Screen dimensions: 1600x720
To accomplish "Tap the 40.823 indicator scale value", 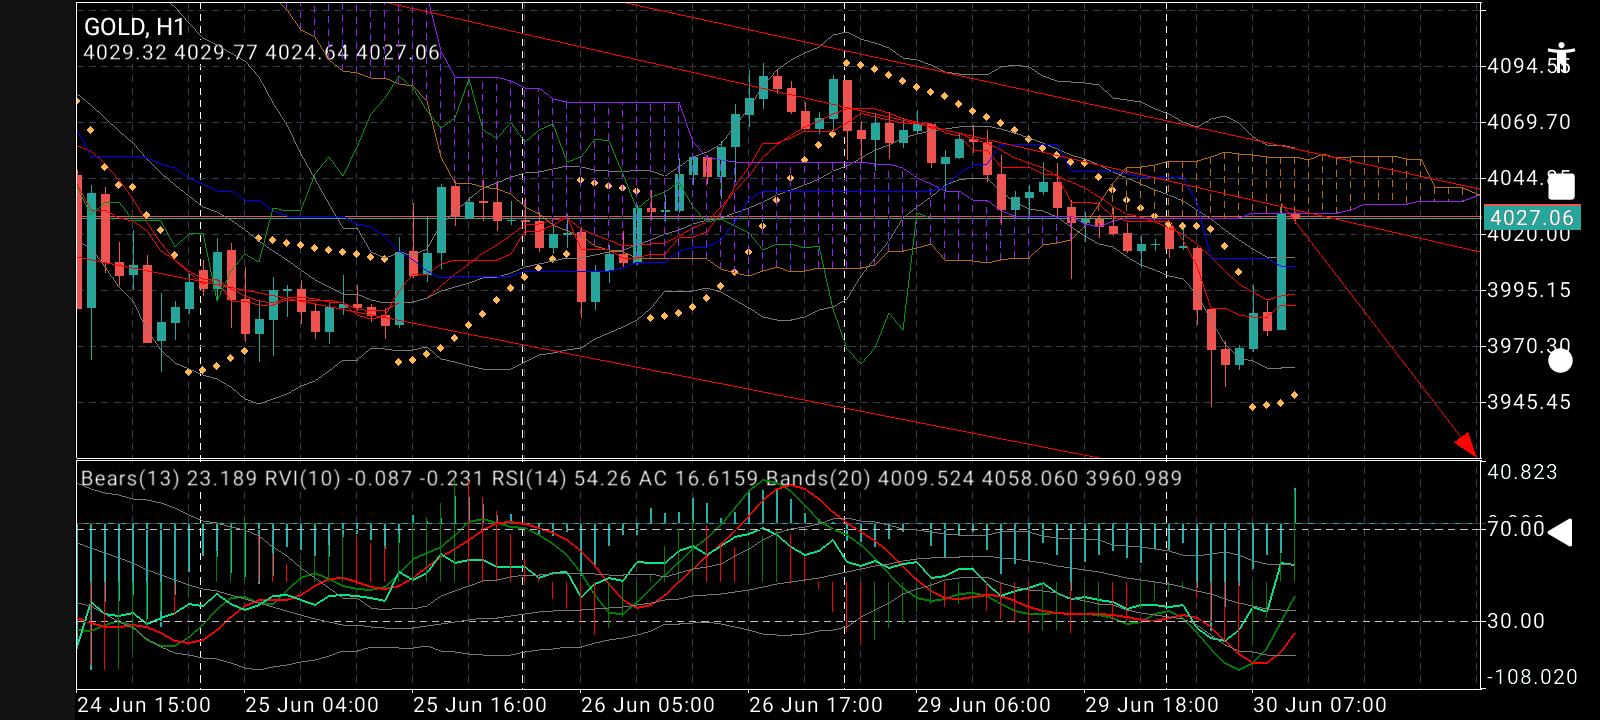I will pos(1522,472).
